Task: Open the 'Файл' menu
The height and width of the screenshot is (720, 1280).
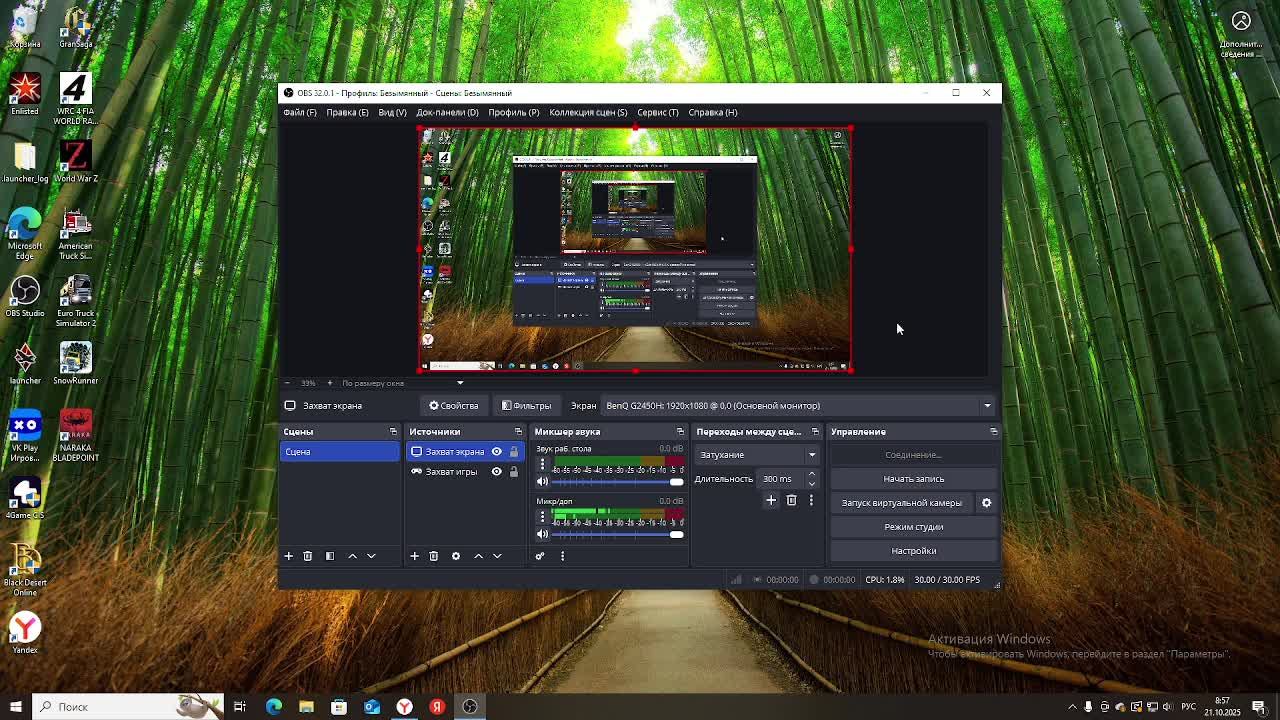Action: (x=299, y=112)
